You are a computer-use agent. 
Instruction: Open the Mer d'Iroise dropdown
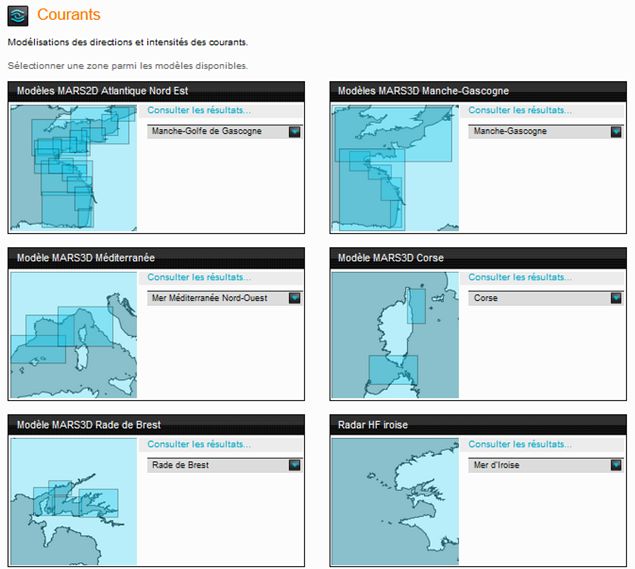546,465
